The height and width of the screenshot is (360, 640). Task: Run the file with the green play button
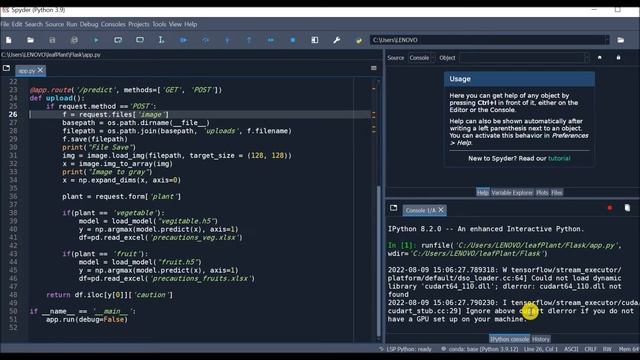point(96,40)
